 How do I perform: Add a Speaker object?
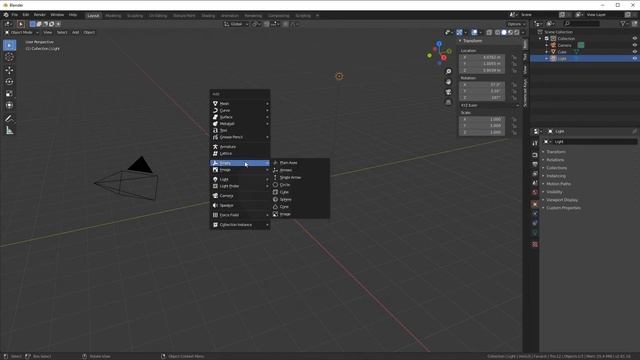(x=240, y=205)
